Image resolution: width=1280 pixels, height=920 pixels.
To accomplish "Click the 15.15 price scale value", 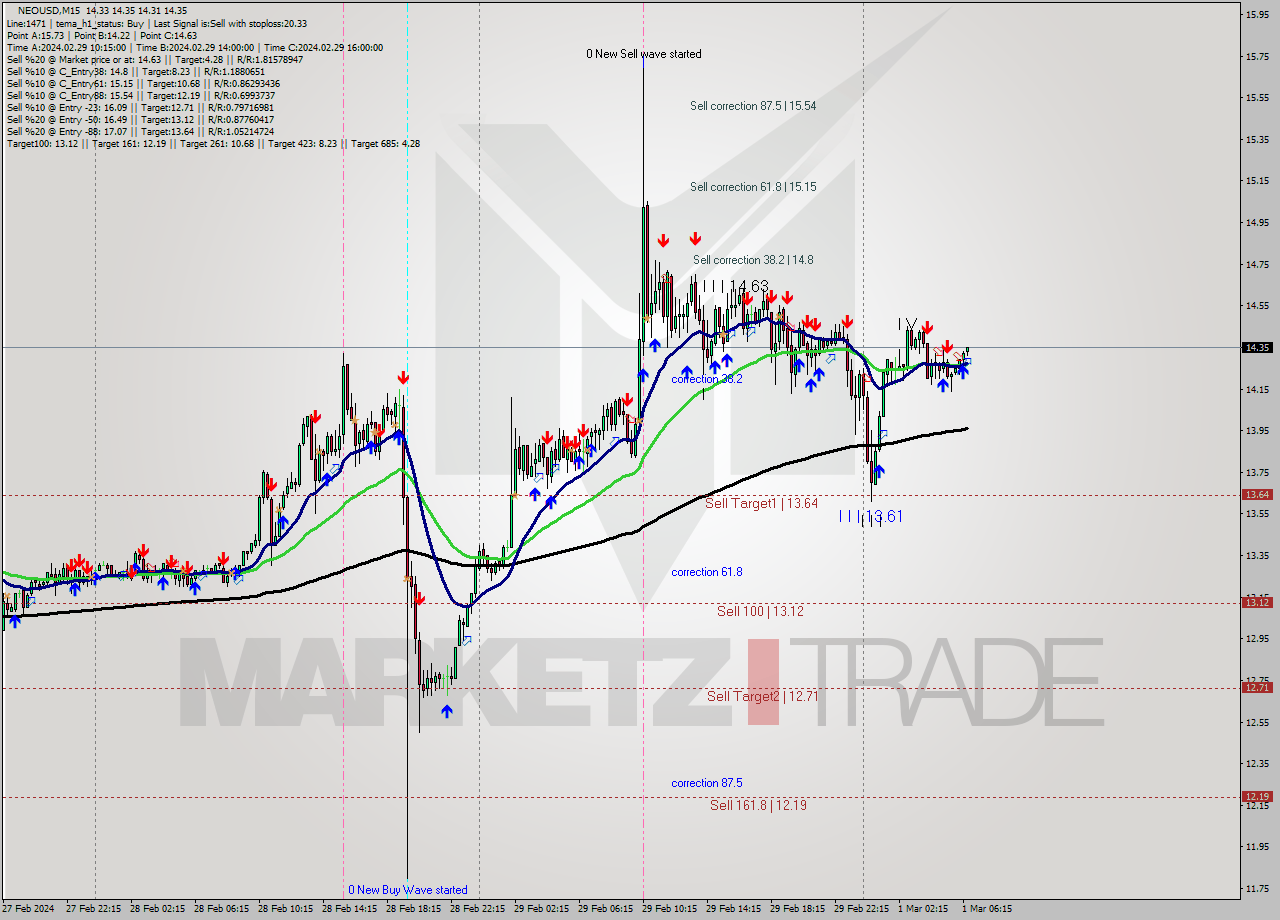I will pos(1257,181).
